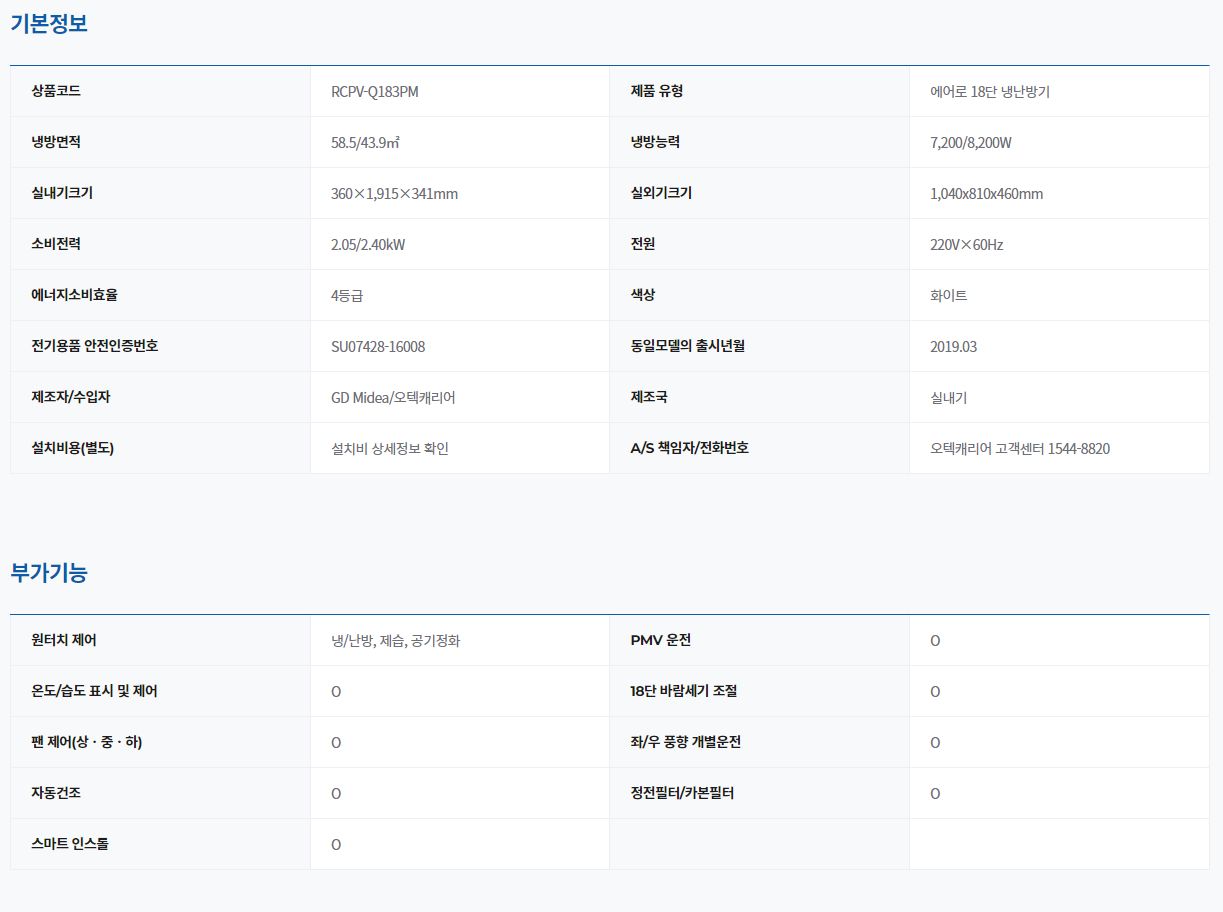The width and height of the screenshot is (1223, 912).
Task: Click the 부가기능 section heading
Action: (49, 573)
